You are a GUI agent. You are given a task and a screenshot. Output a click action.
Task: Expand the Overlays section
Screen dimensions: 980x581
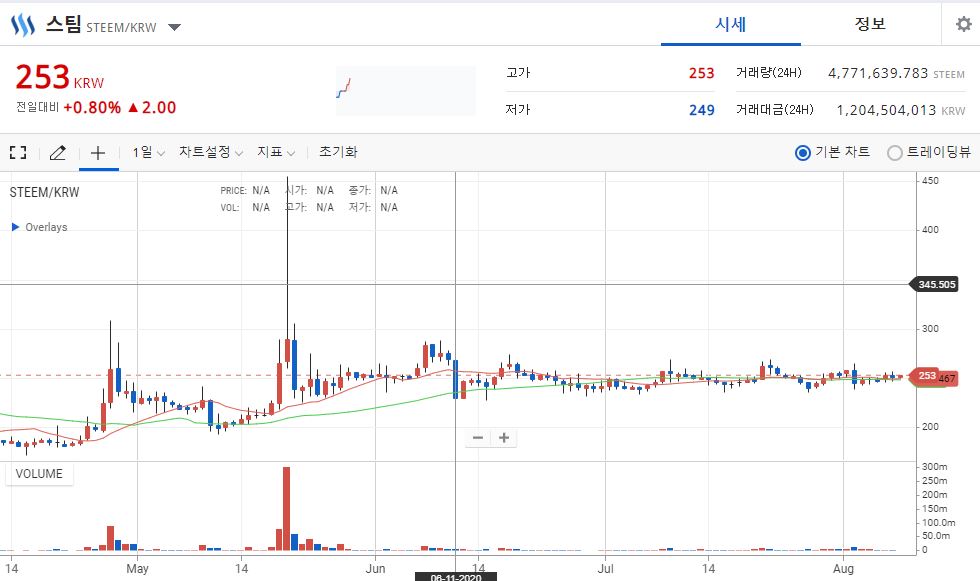(39, 227)
